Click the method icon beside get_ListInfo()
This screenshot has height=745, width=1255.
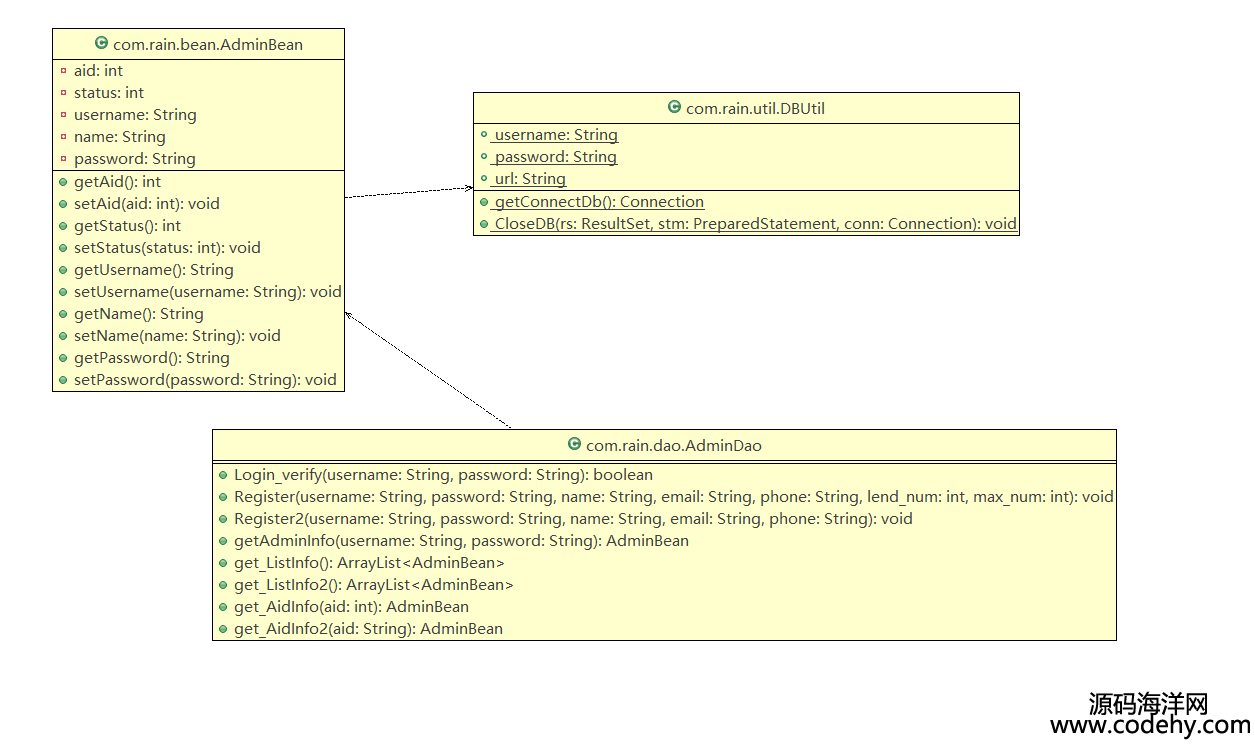click(x=223, y=563)
